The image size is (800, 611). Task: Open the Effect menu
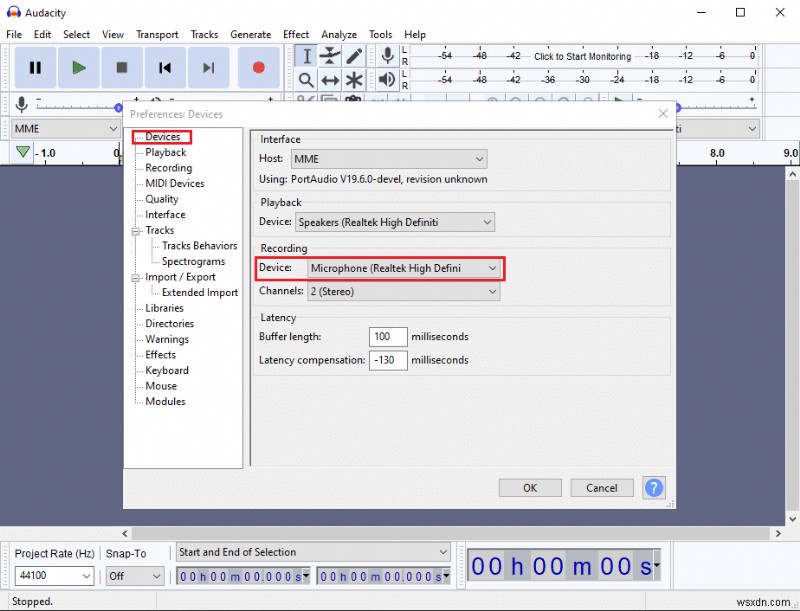coord(296,34)
